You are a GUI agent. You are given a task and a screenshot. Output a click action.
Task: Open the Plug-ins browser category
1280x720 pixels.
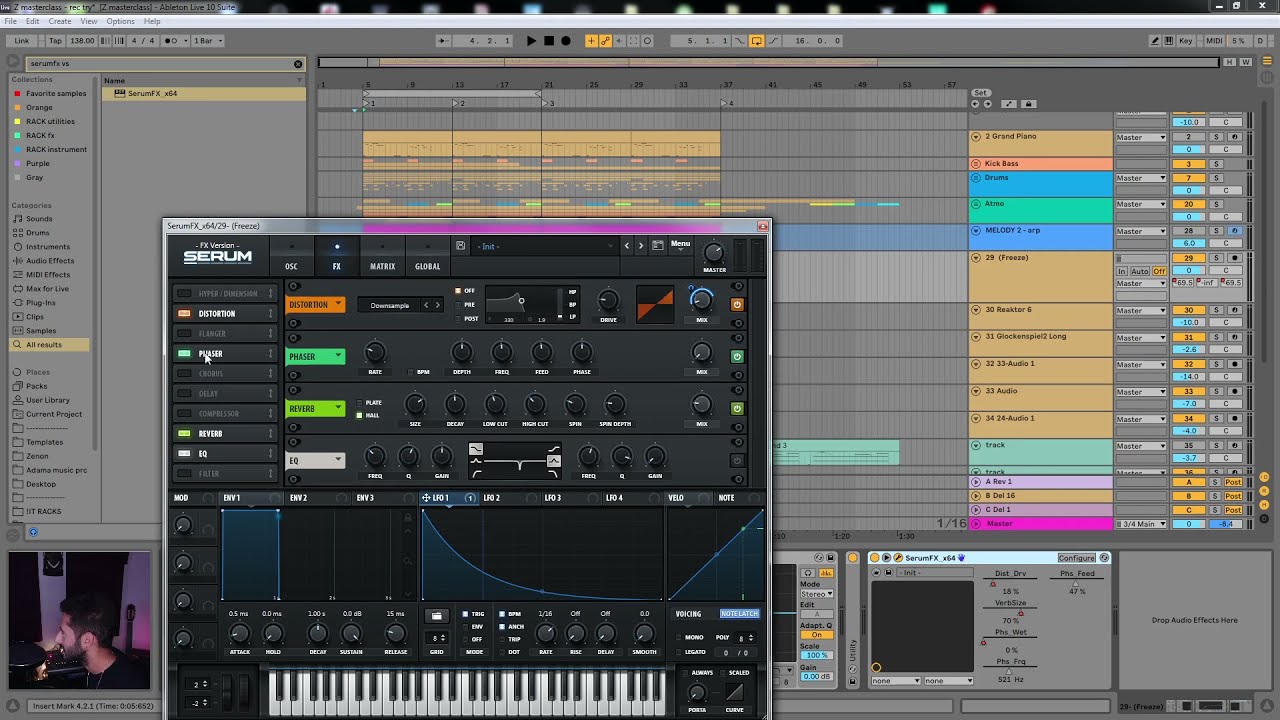(x=41, y=303)
